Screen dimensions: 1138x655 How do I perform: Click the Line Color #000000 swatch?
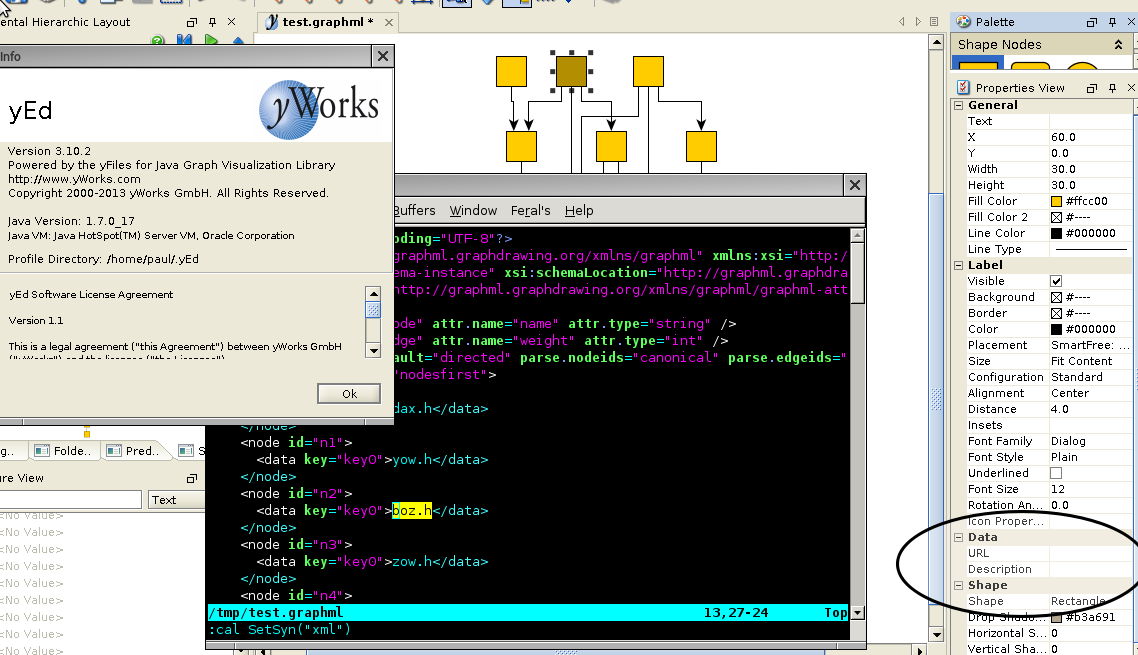(1056, 233)
